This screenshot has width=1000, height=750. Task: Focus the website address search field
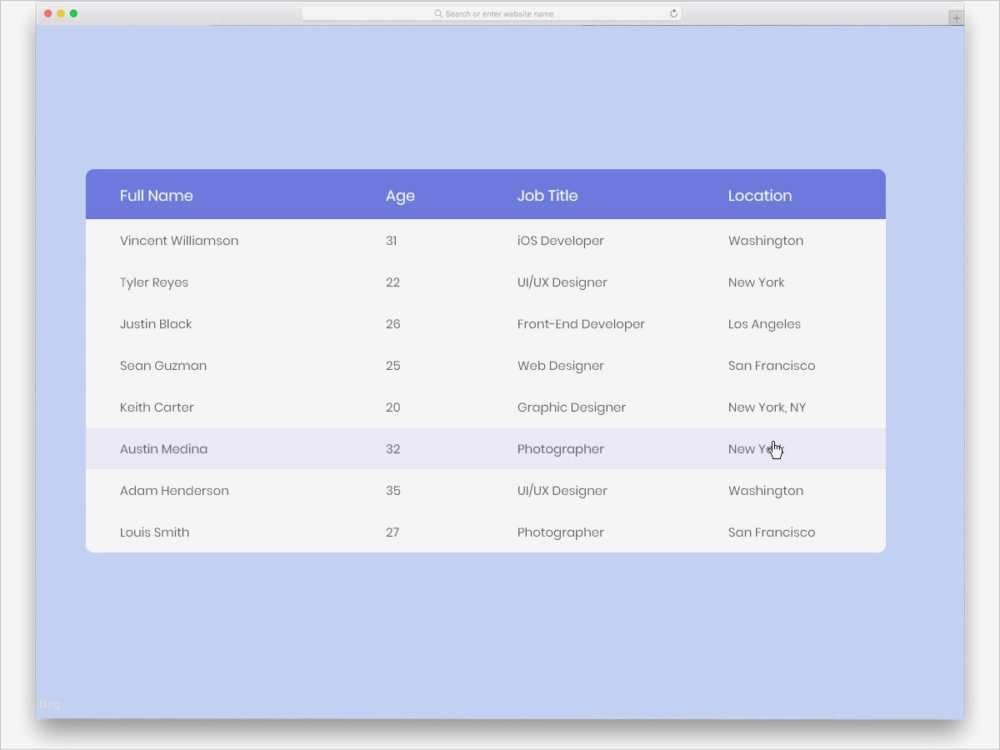(491, 13)
